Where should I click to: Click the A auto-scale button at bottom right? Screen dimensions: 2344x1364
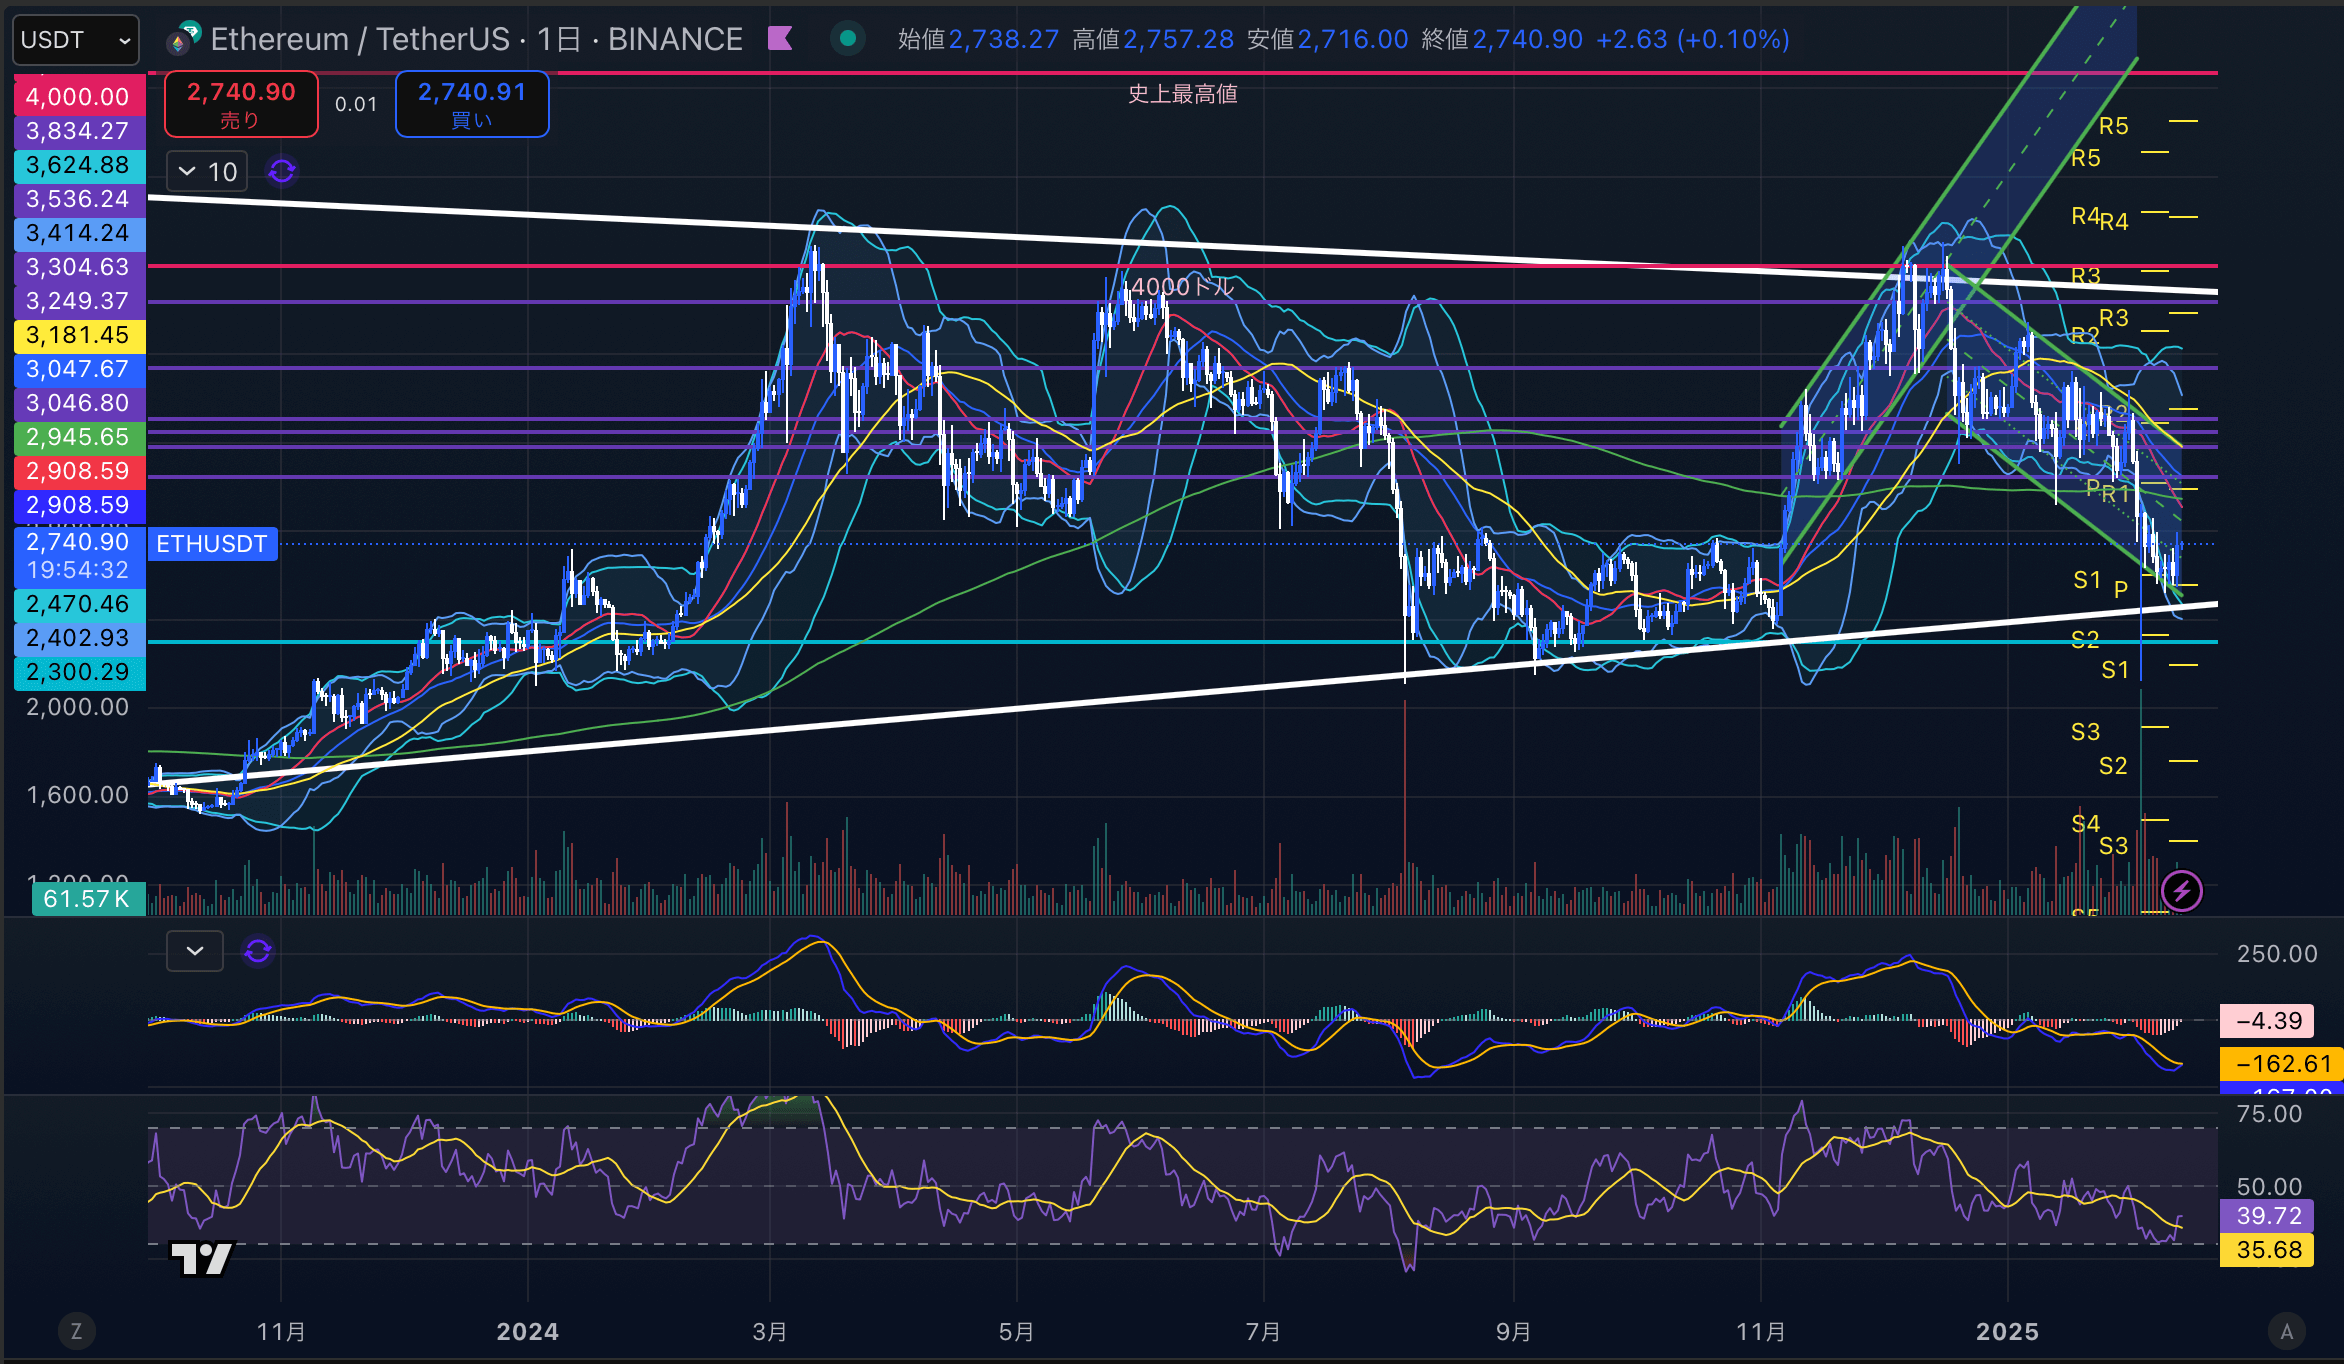coord(2286,1331)
